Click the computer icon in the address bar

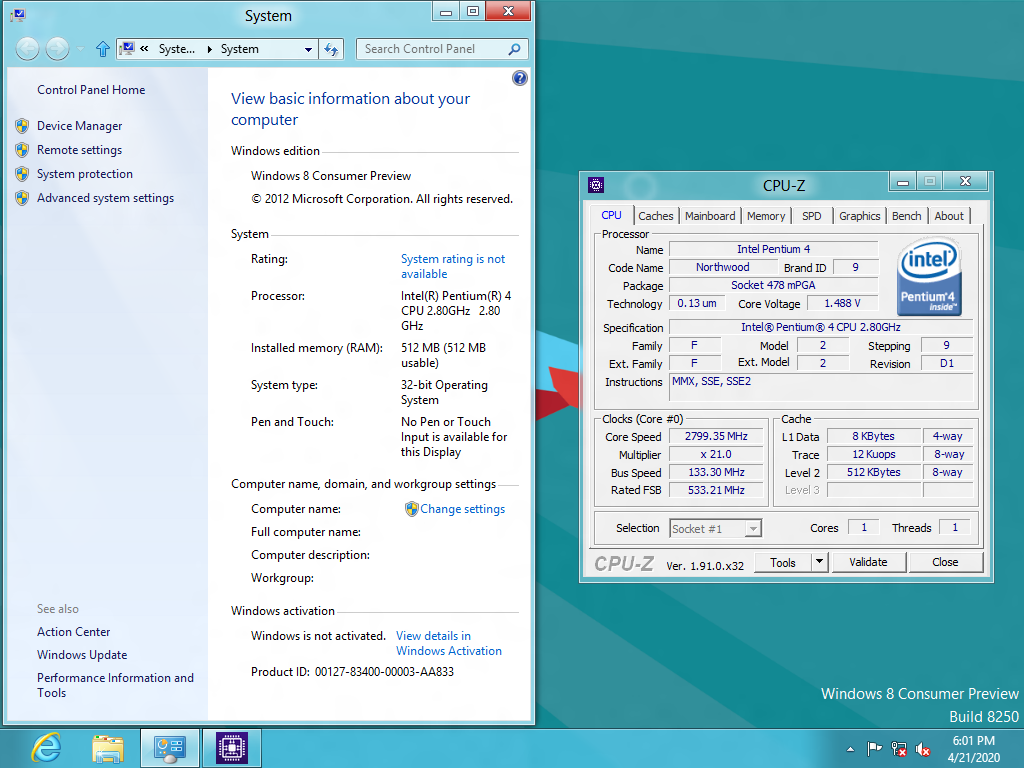(127, 49)
